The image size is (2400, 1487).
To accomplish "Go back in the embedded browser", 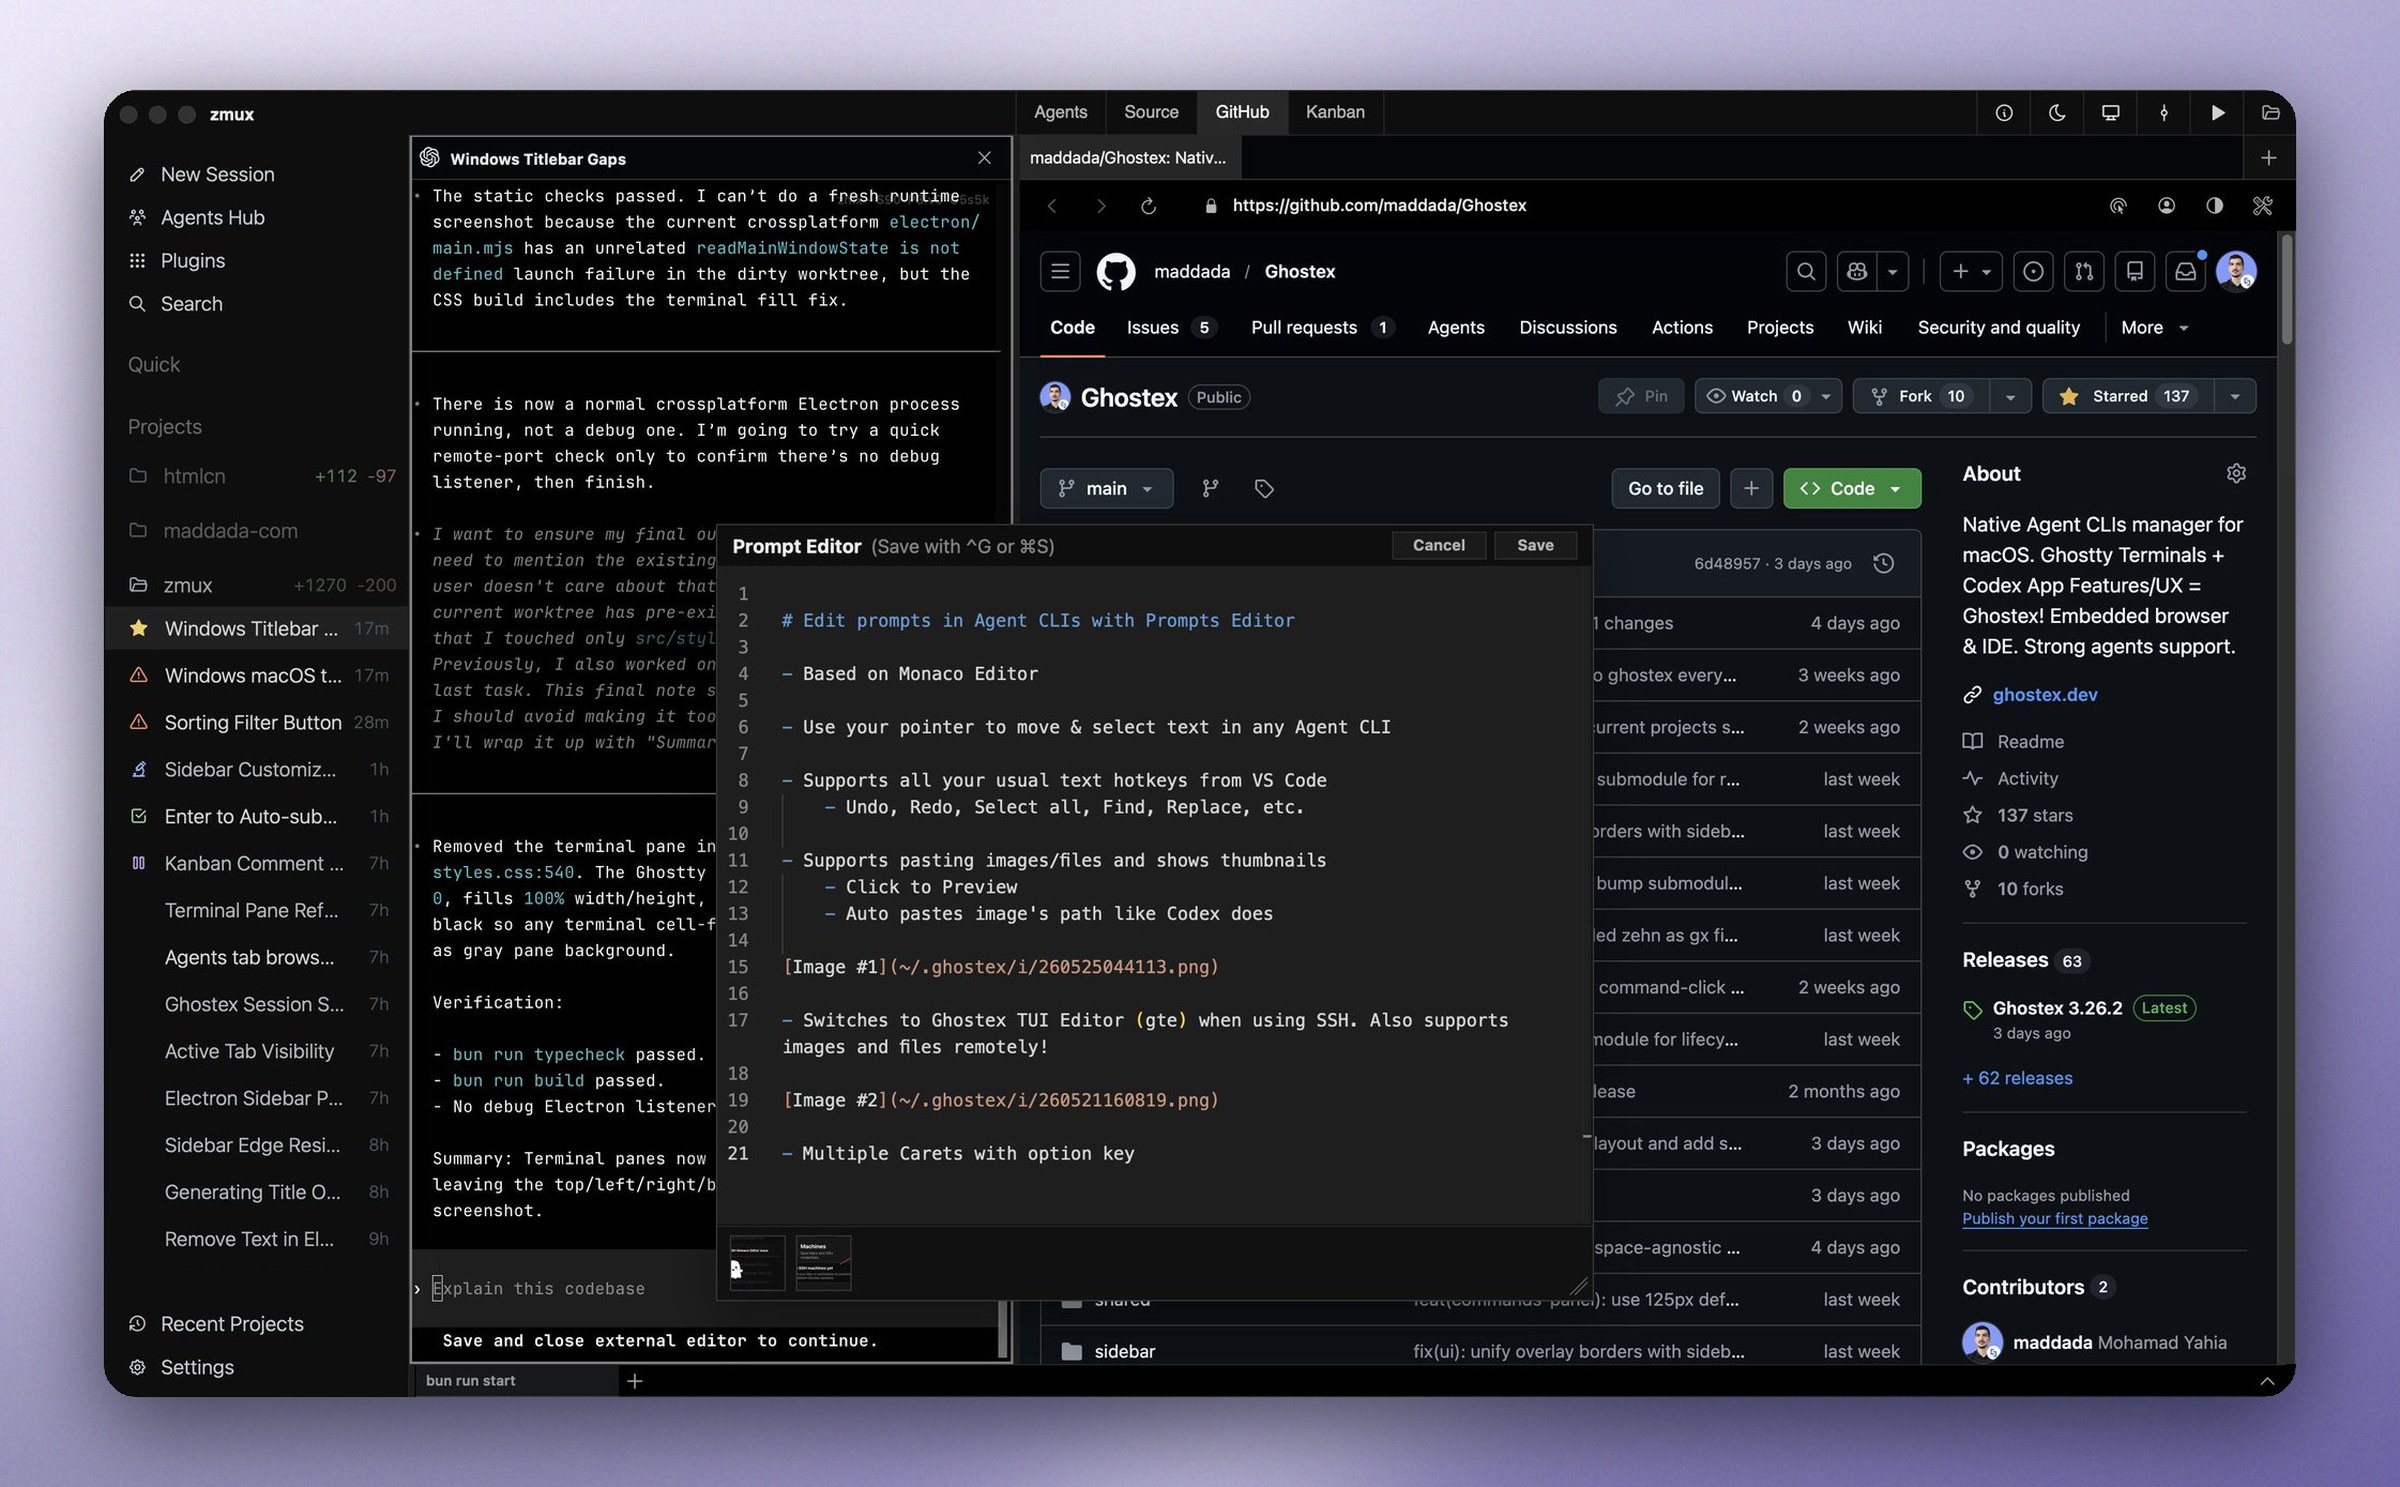I will (x=1052, y=206).
